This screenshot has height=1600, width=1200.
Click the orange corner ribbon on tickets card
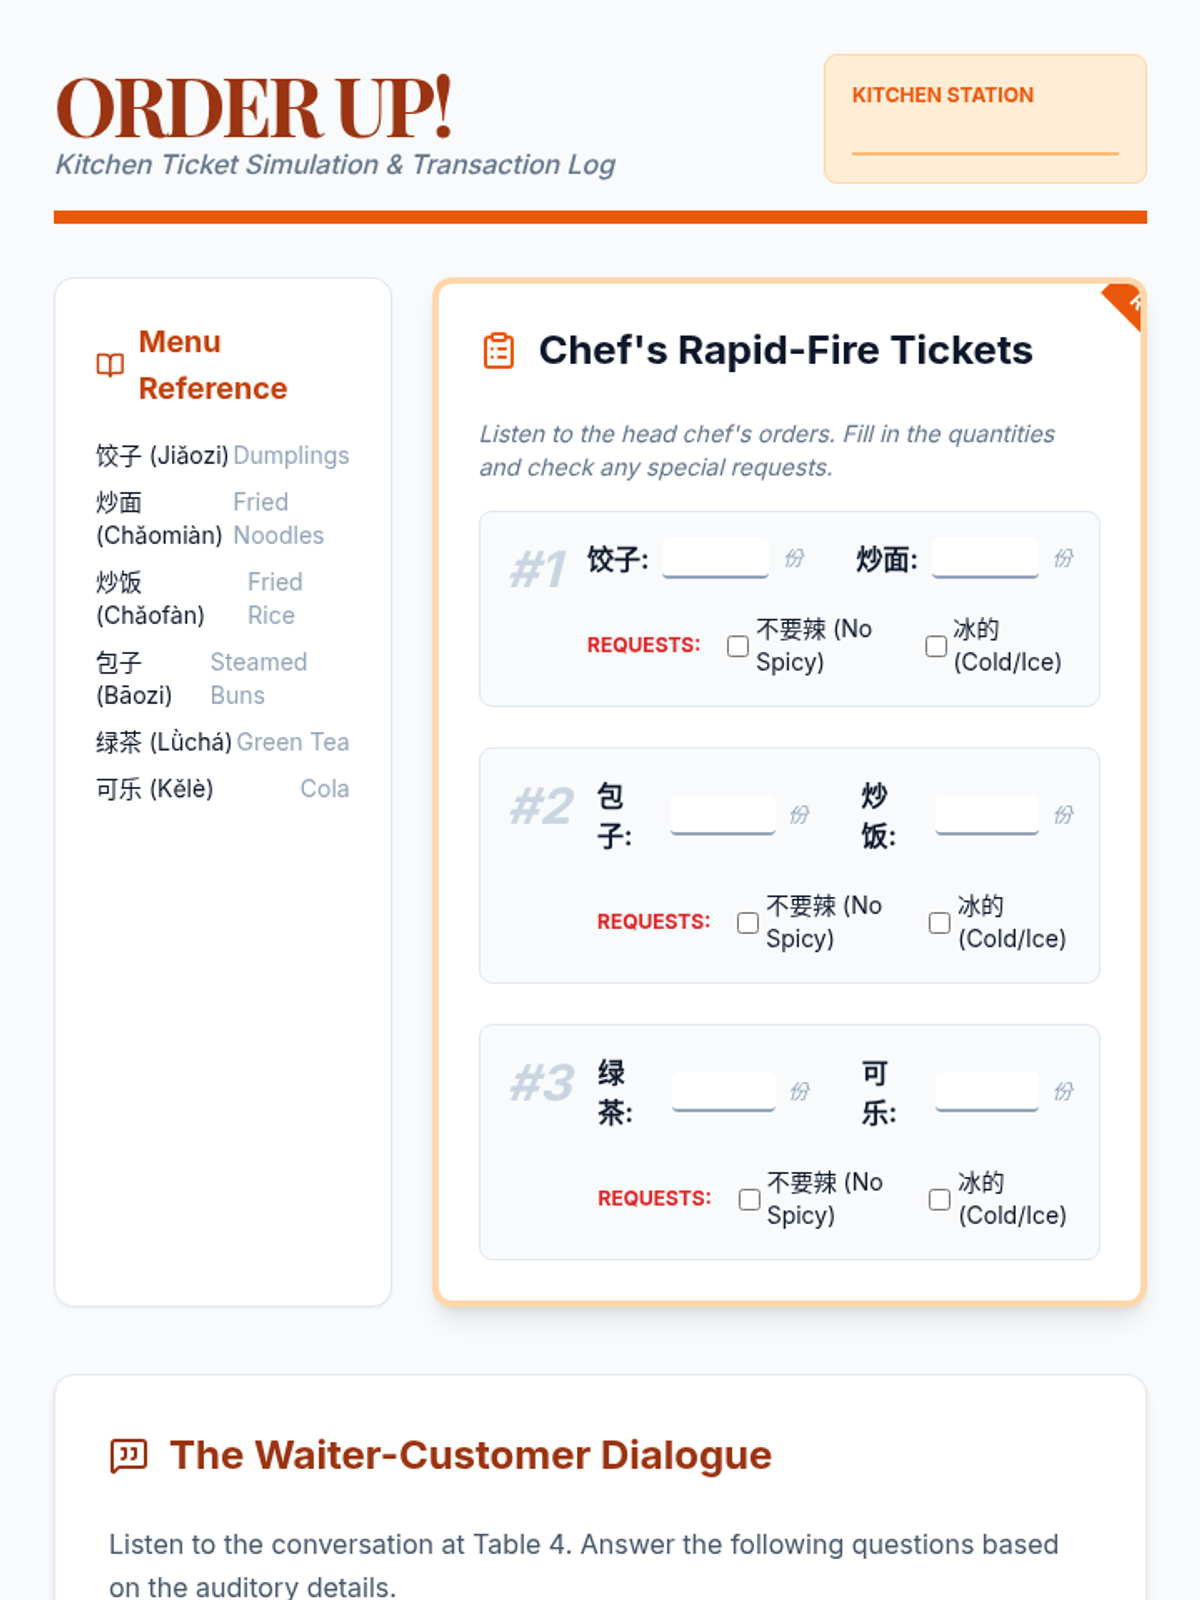click(1126, 304)
